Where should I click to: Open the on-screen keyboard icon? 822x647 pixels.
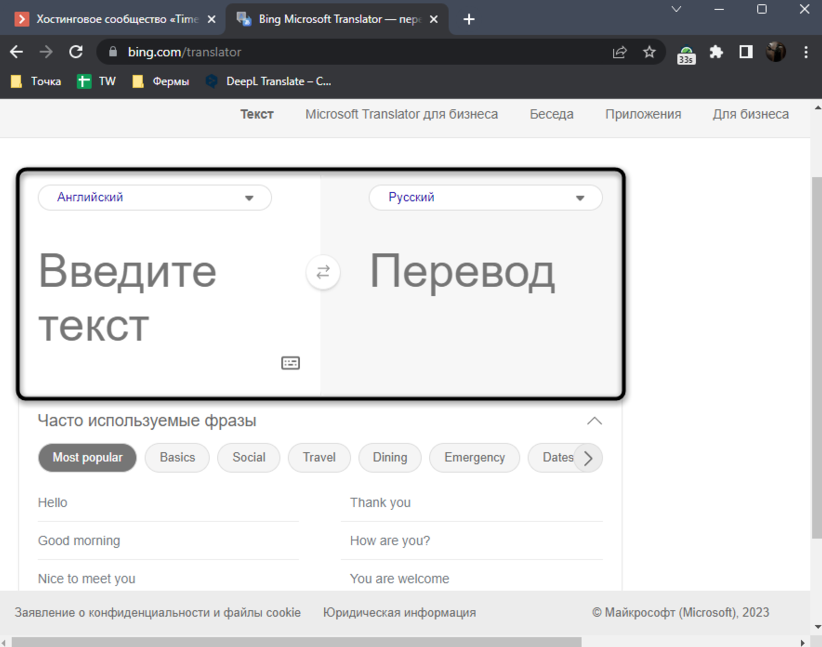pos(290,363)
